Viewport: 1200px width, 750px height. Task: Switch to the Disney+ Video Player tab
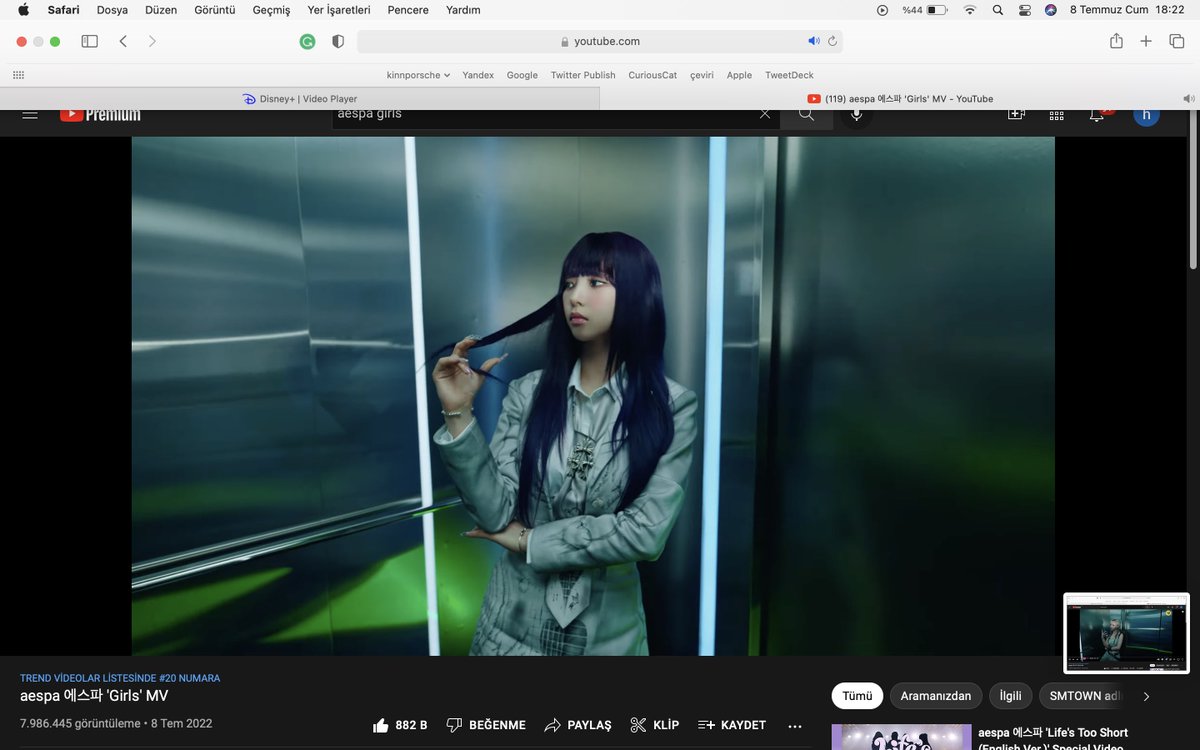pos(300,98)
